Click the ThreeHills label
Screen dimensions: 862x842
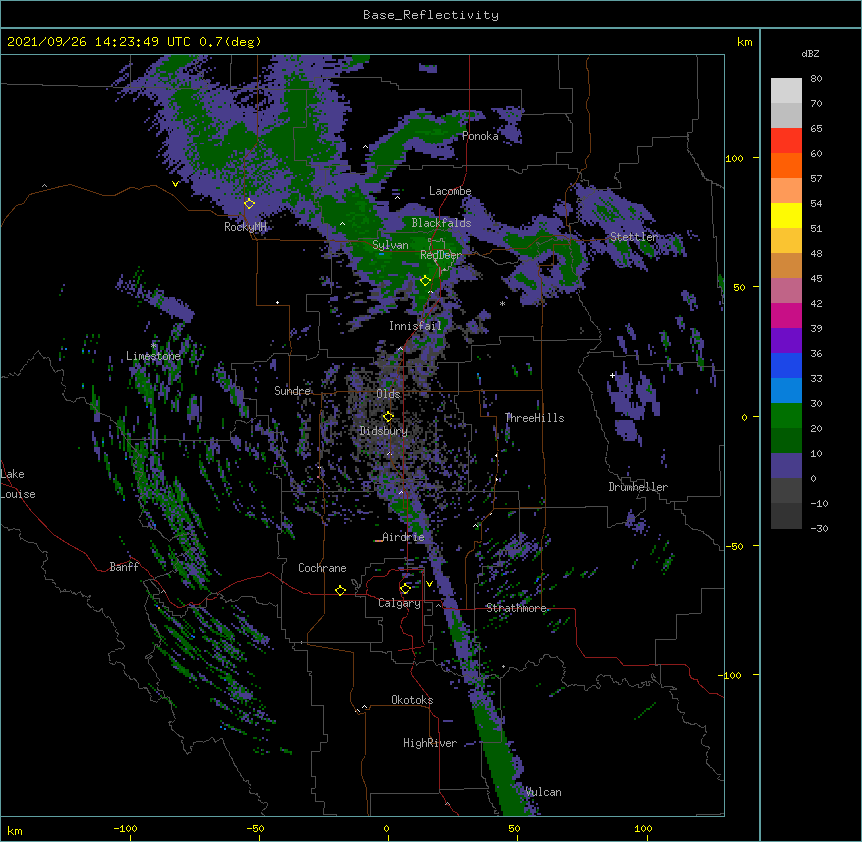coord(534,418)
